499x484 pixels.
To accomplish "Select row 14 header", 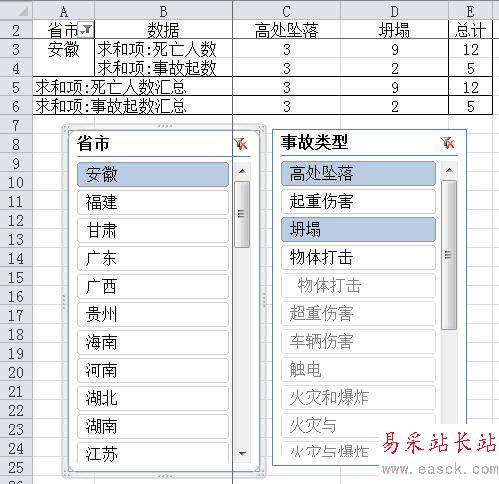I will pyautogui.click(x=16, y=258).
